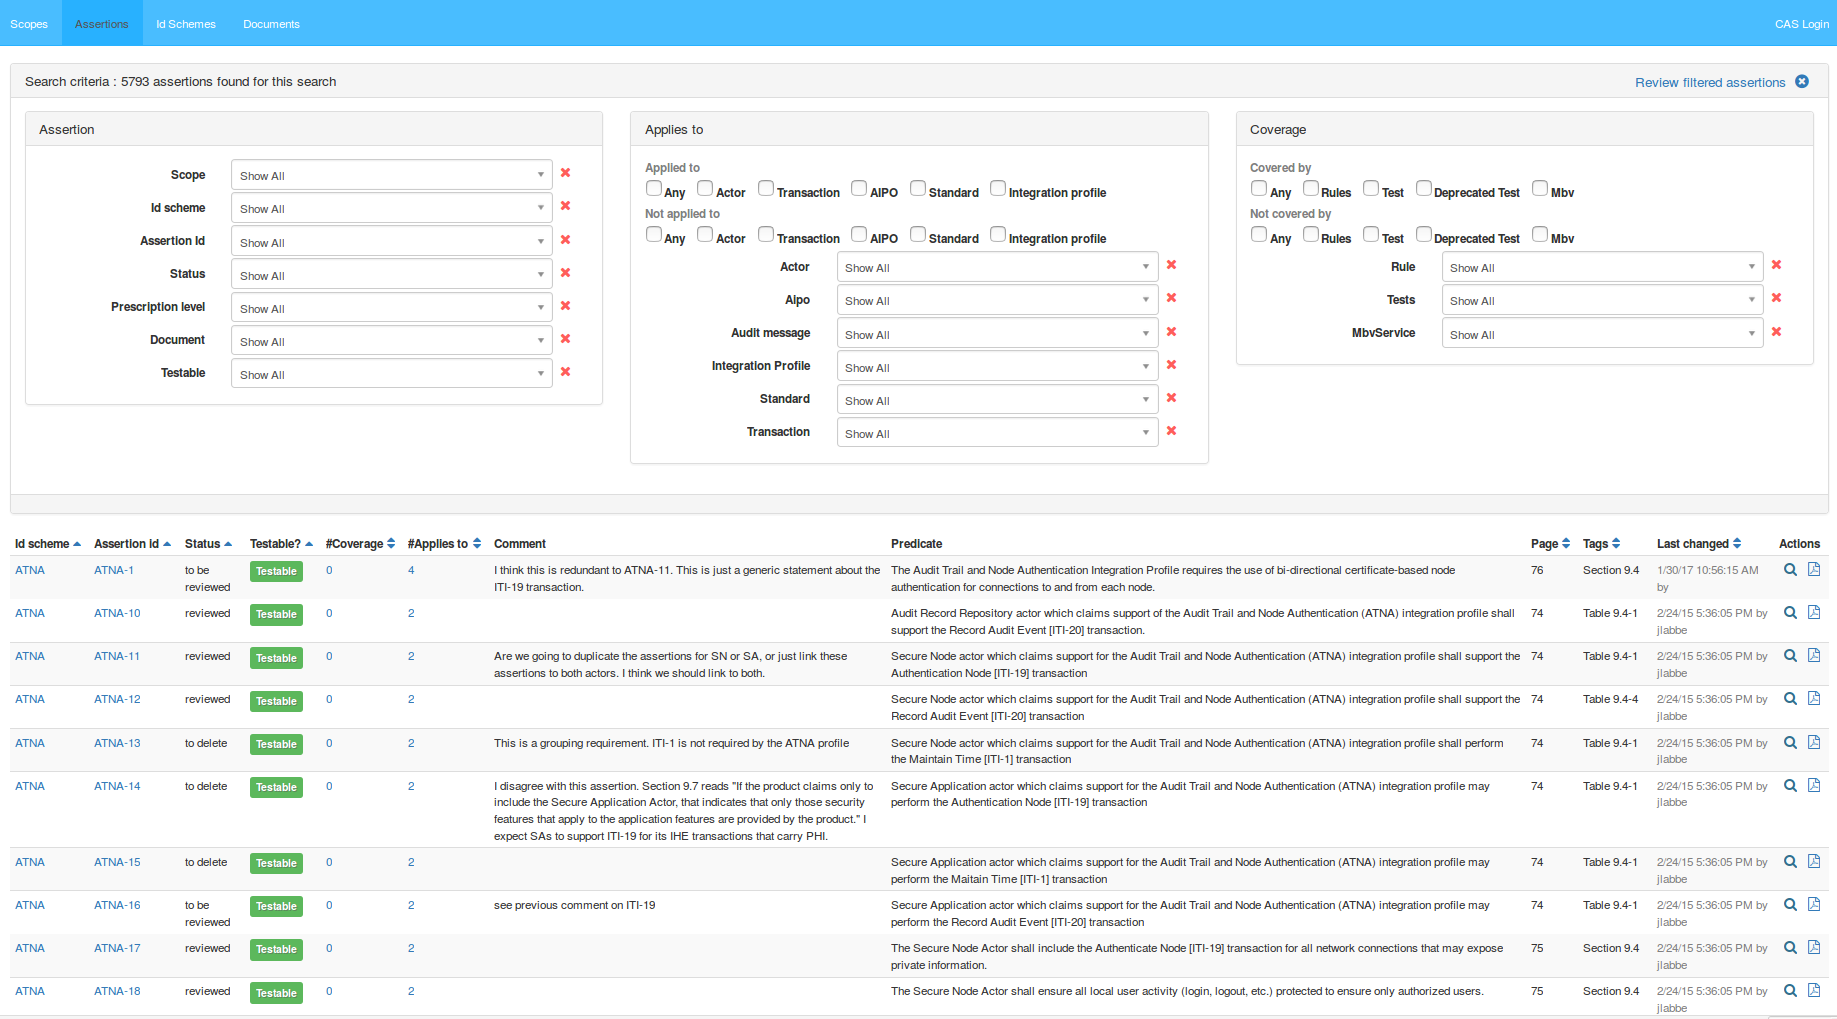1837x1019 pixels.
Task: Enable the Applied to Actor checkbox
Action: click(x=705, y=188)
